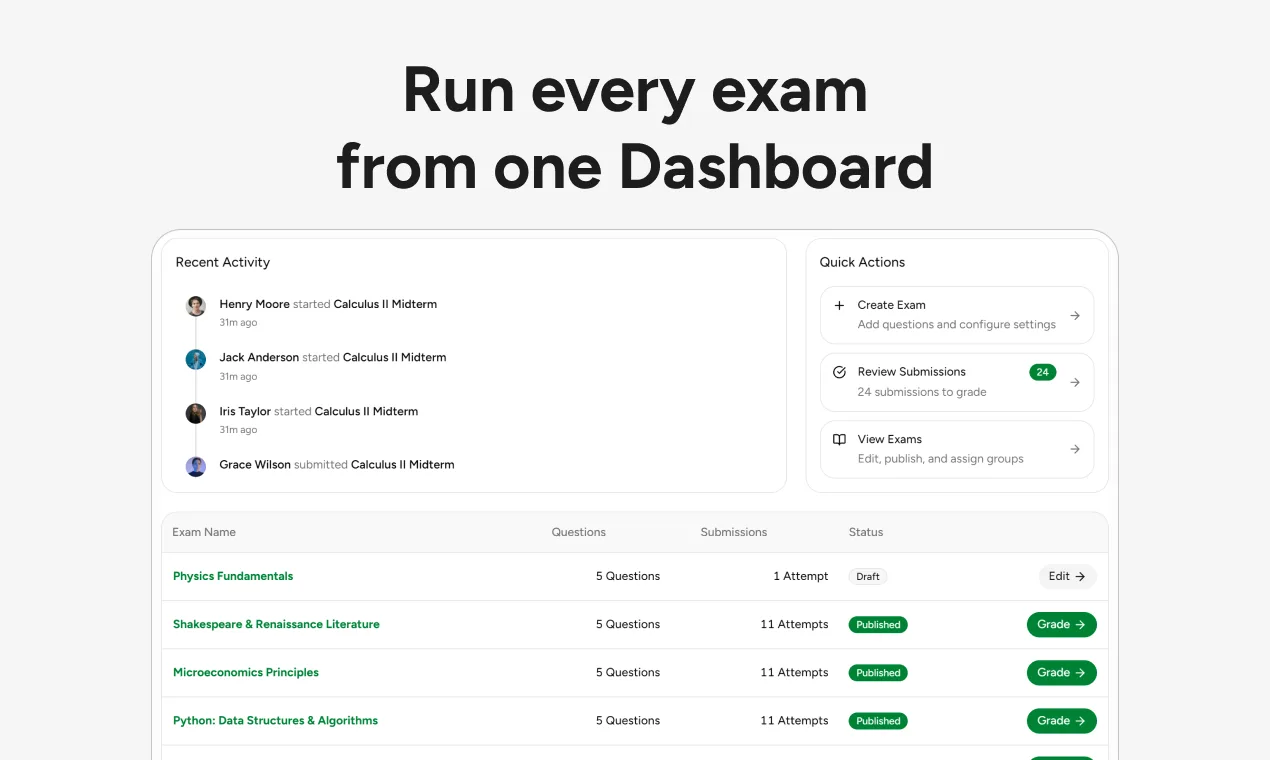1270x760 pixels.
Task: Click the arrow on the Create Exam card
Action: tap(1075, 315)
